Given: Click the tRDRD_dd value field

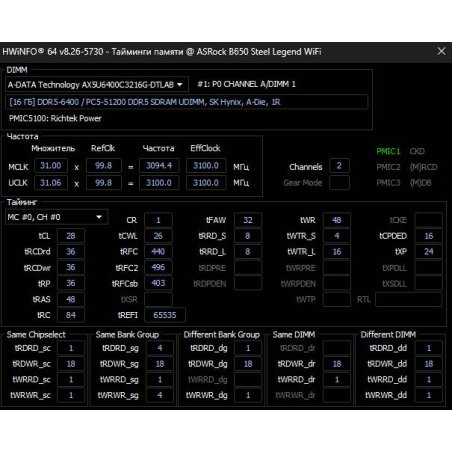Looking at the screenshot, I should pyautogui.click(x=429, y=348).
